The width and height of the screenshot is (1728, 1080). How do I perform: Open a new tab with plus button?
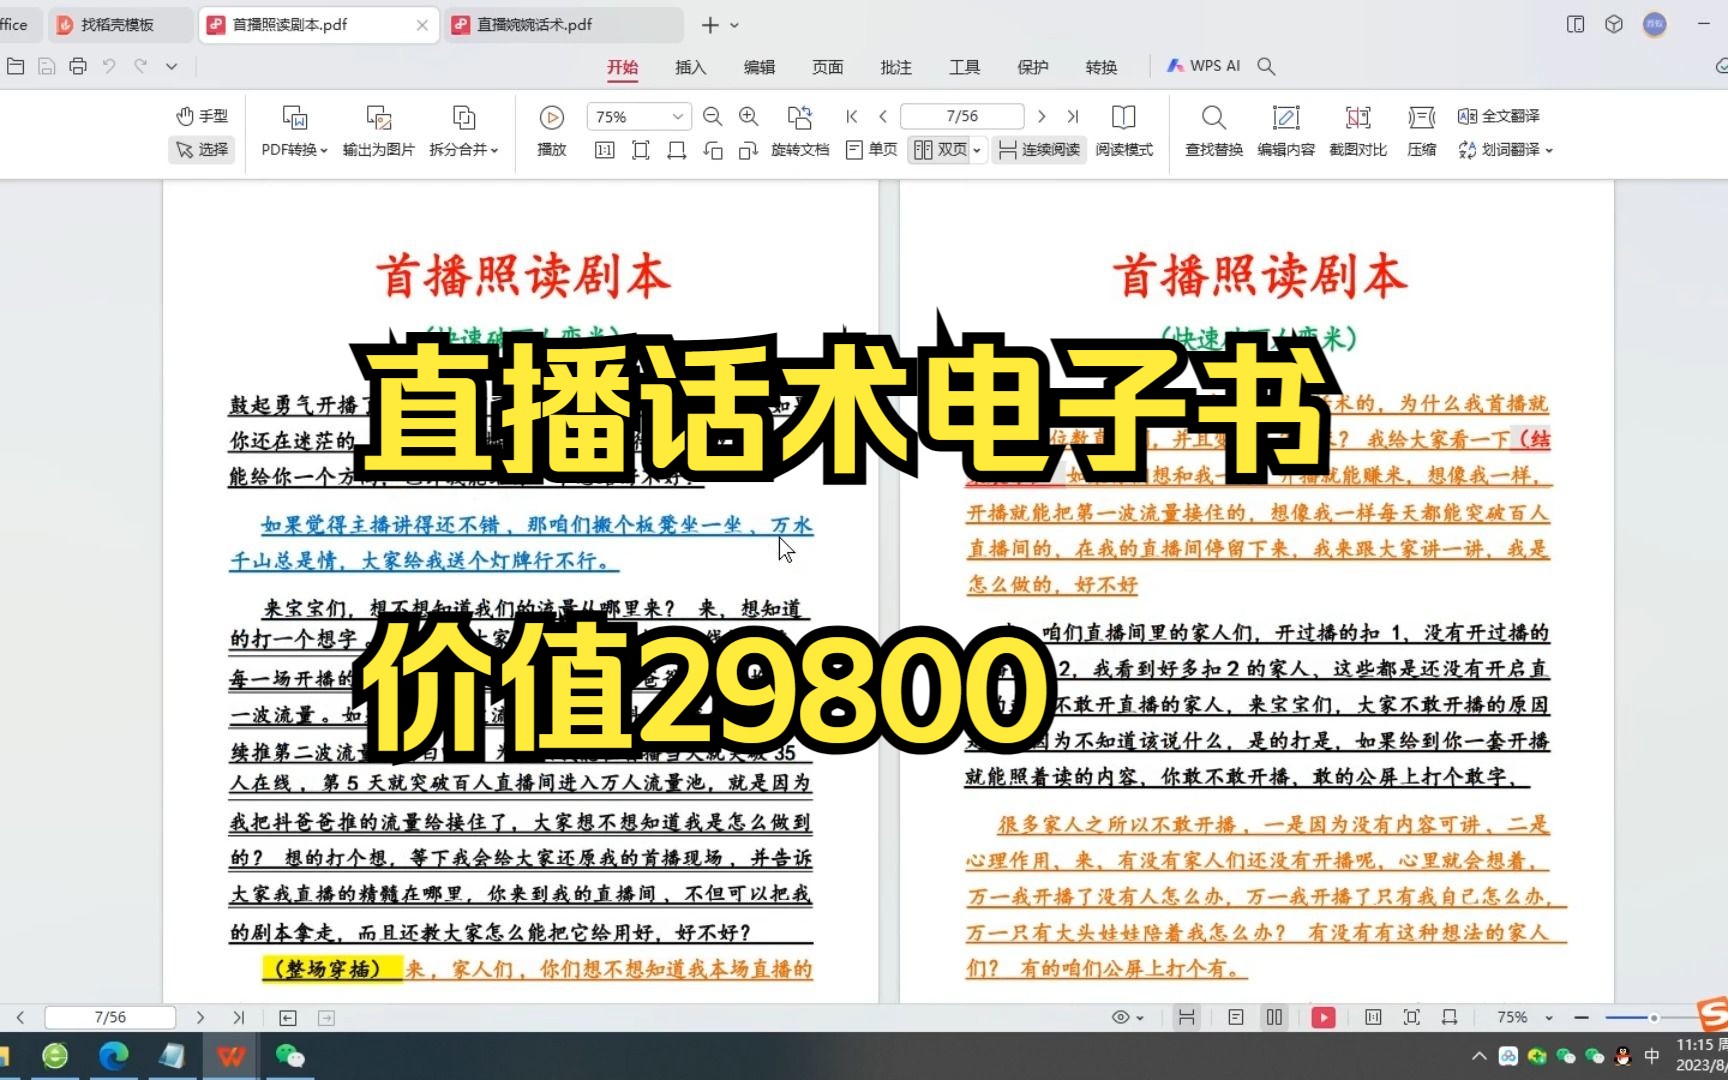tap(710, 25)
